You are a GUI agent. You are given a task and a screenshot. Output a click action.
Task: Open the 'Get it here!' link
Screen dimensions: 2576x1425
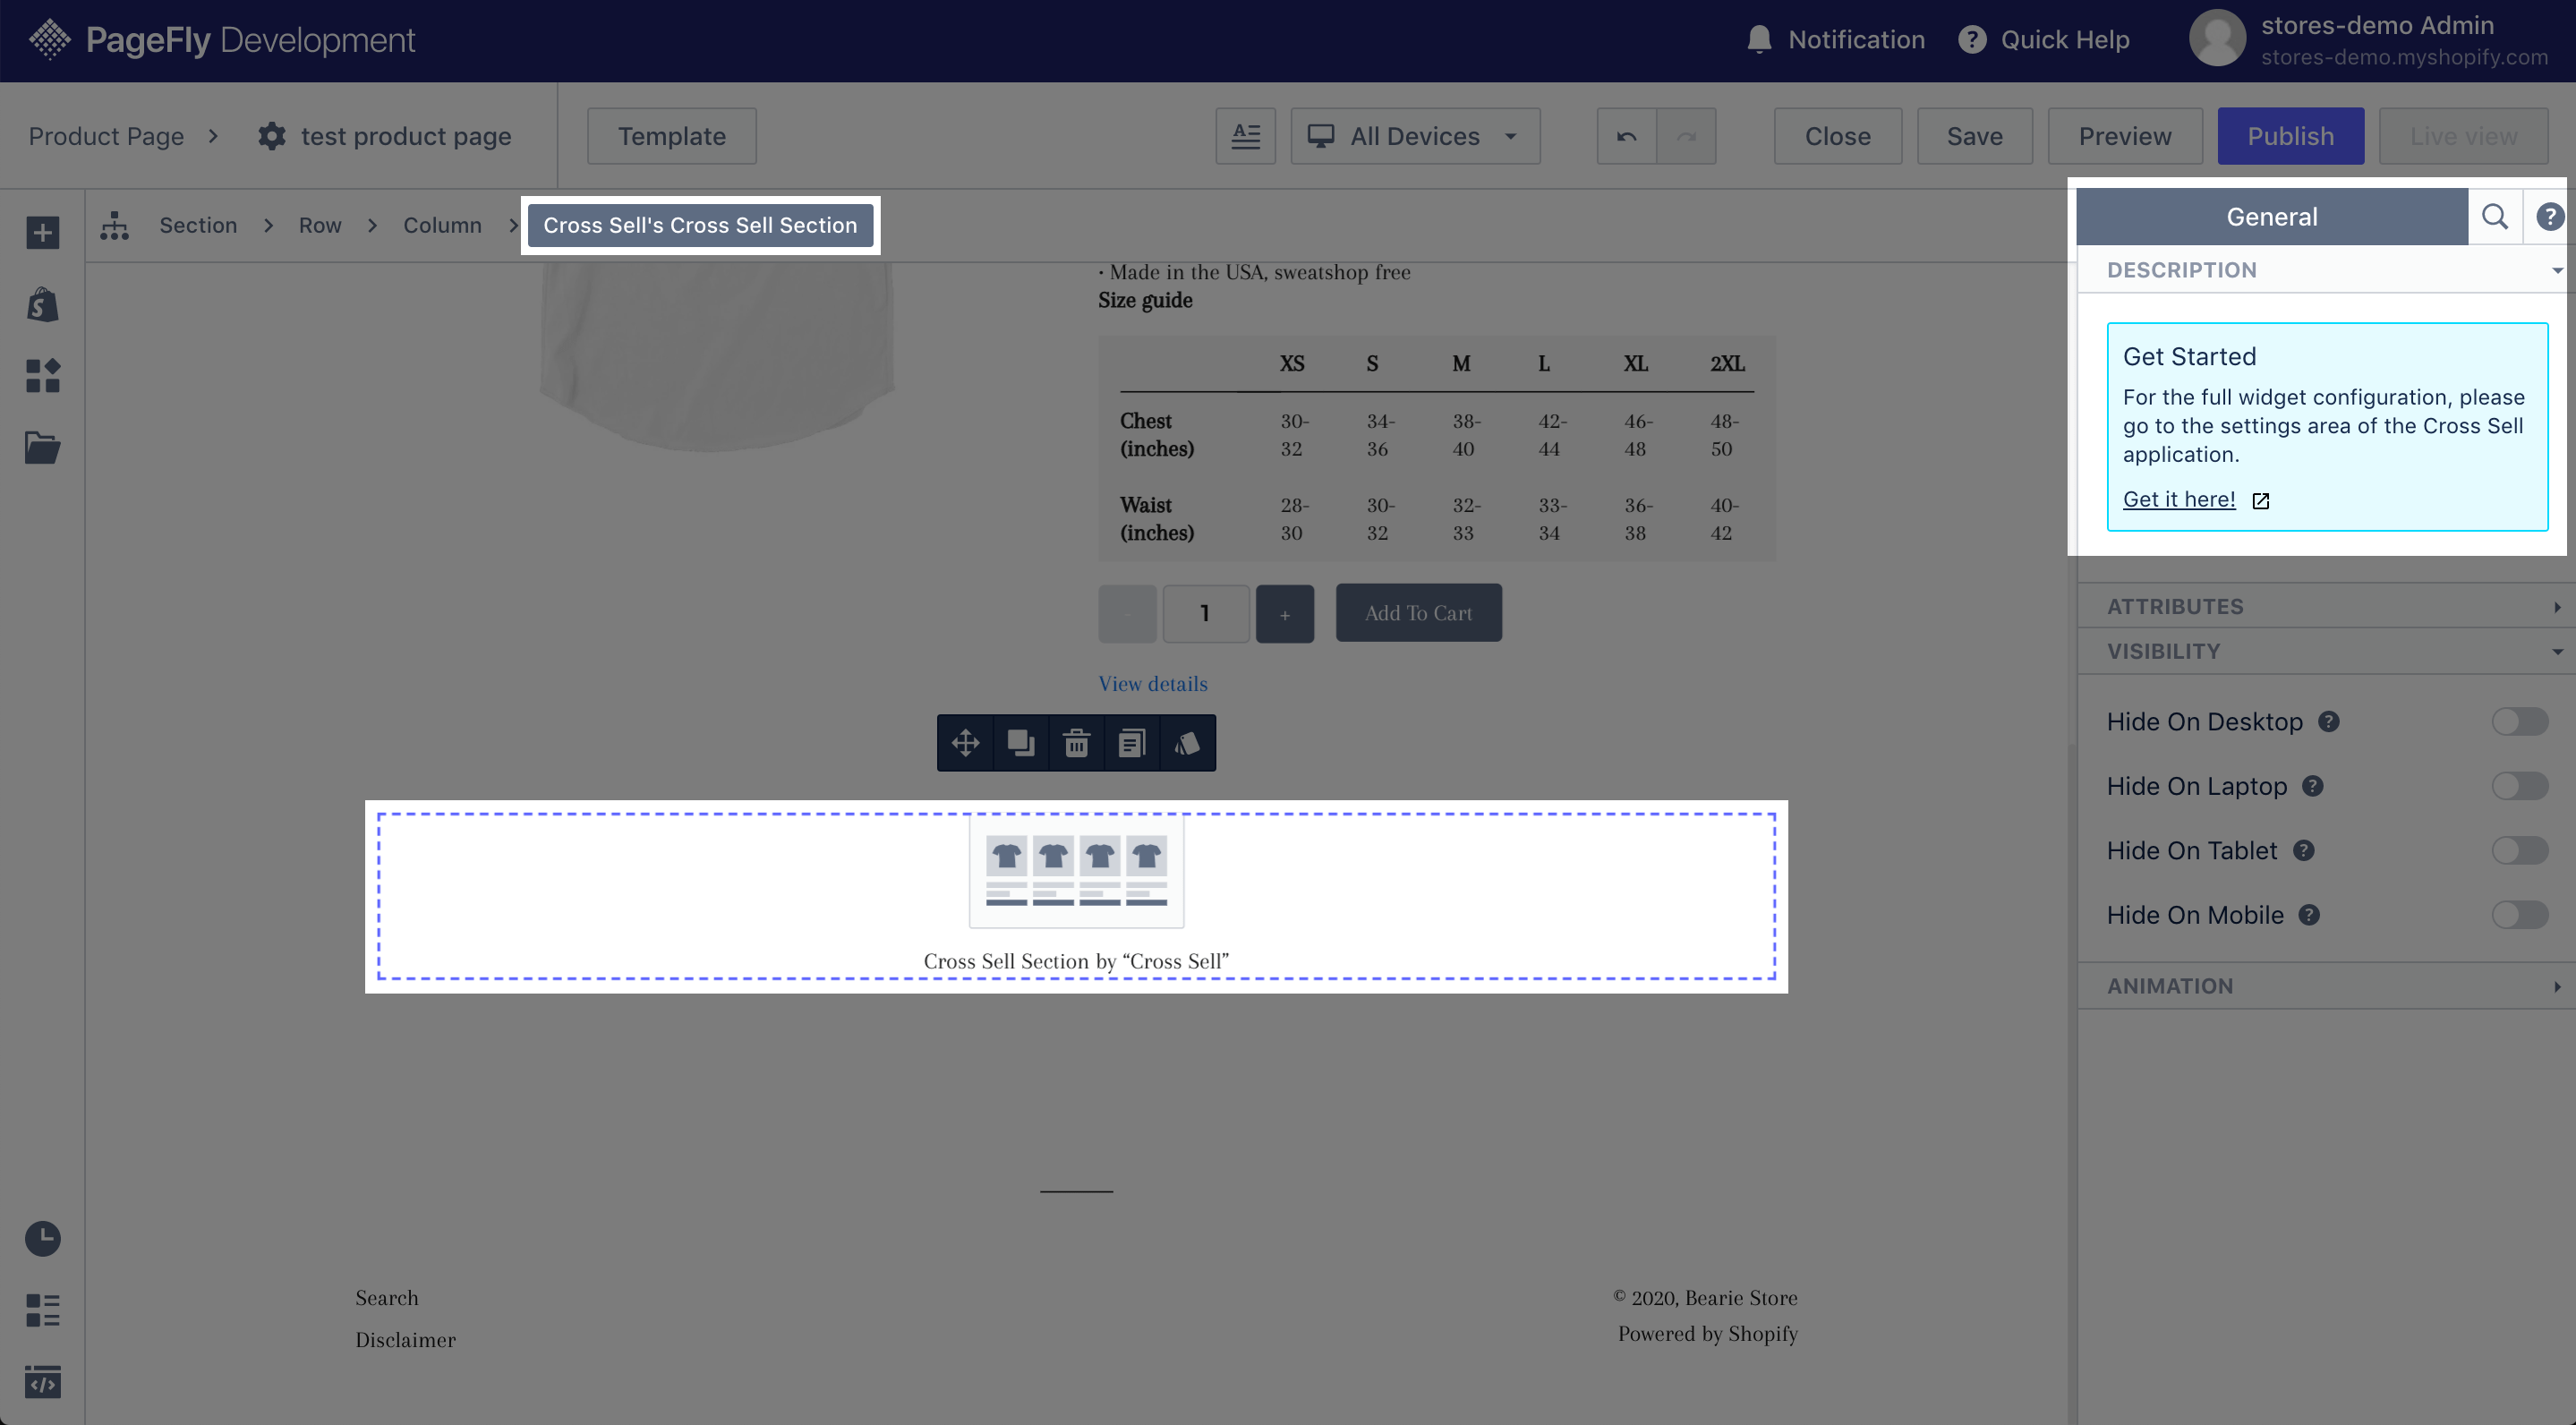2178,499
